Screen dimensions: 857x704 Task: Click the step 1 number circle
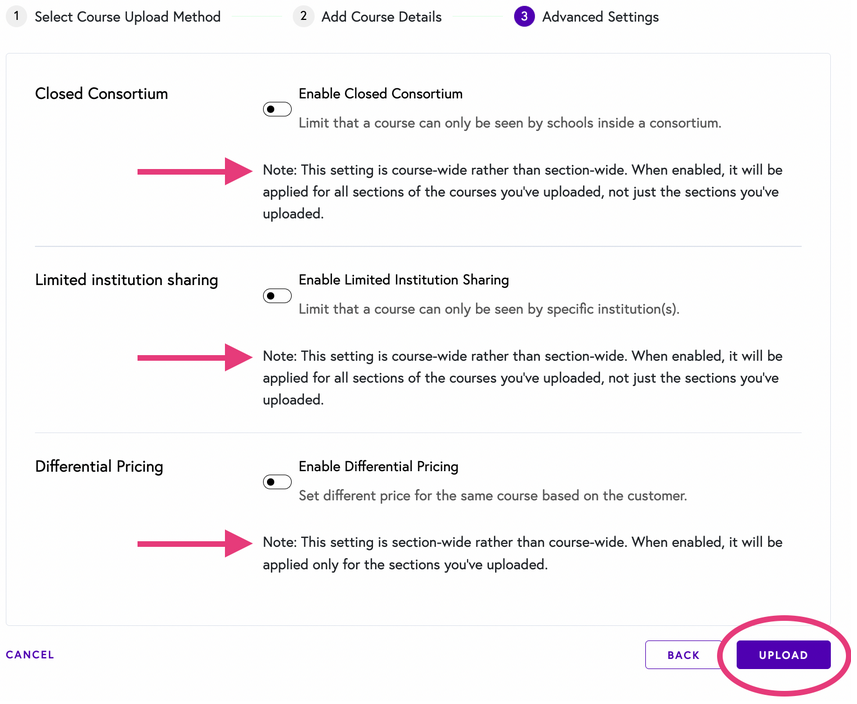[x=16, y=17]
